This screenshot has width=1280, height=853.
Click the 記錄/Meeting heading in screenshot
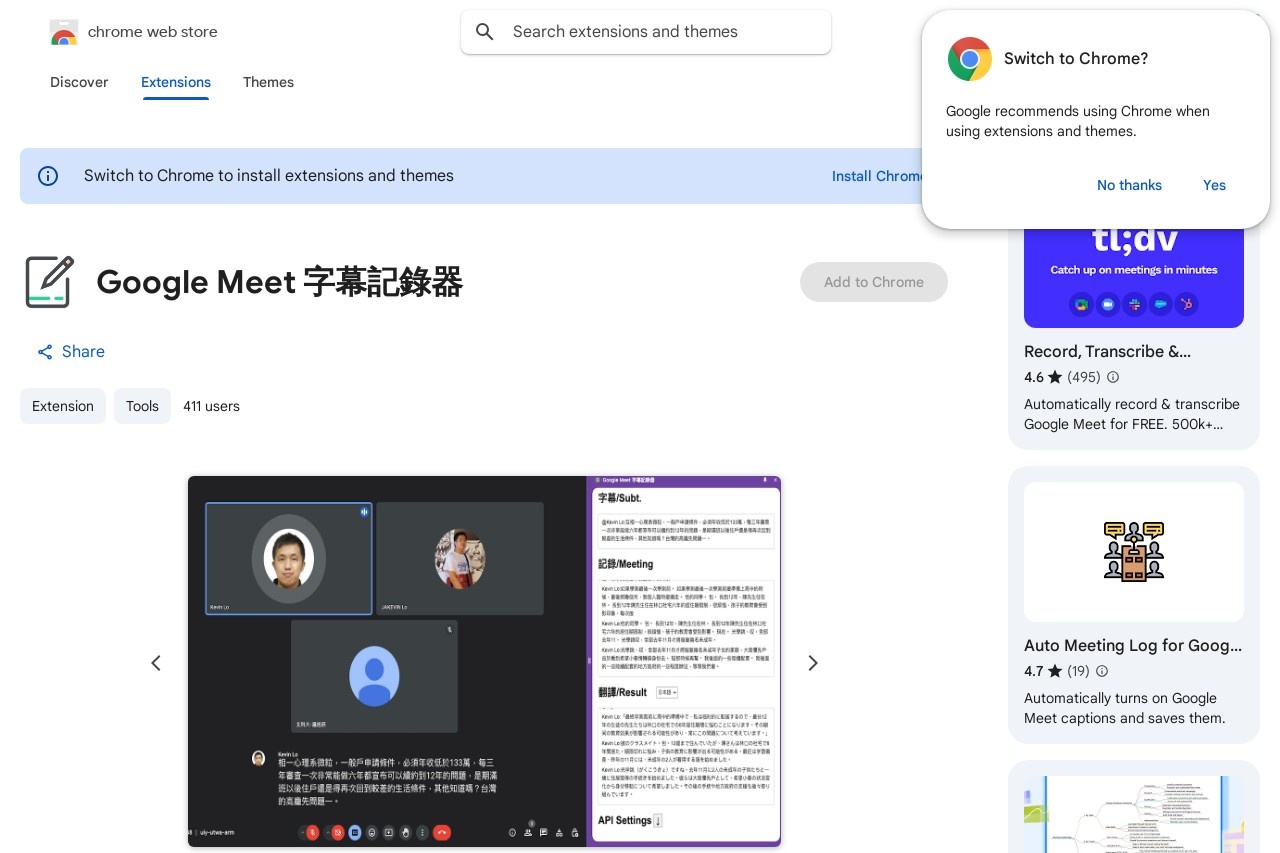[x=626, y=564]
